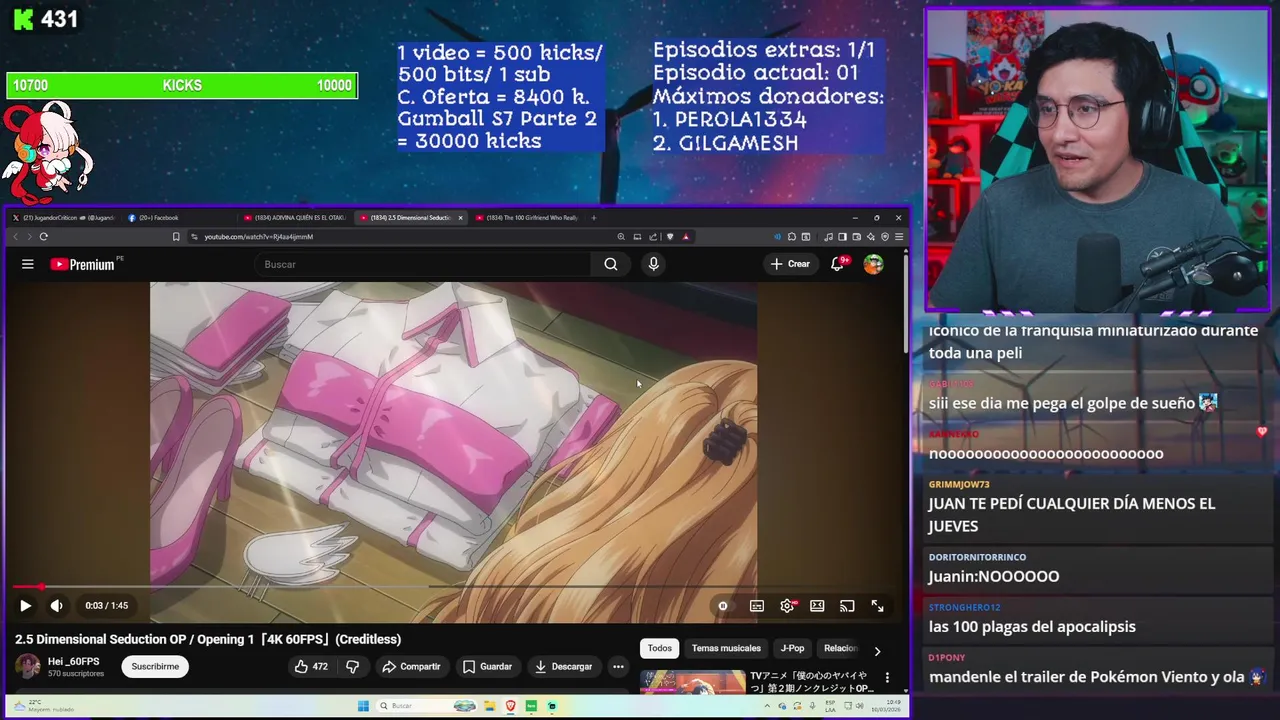This screenshot has width=1280, height=720.
Task: Open the player settings gear
Action: click(788, 605)
